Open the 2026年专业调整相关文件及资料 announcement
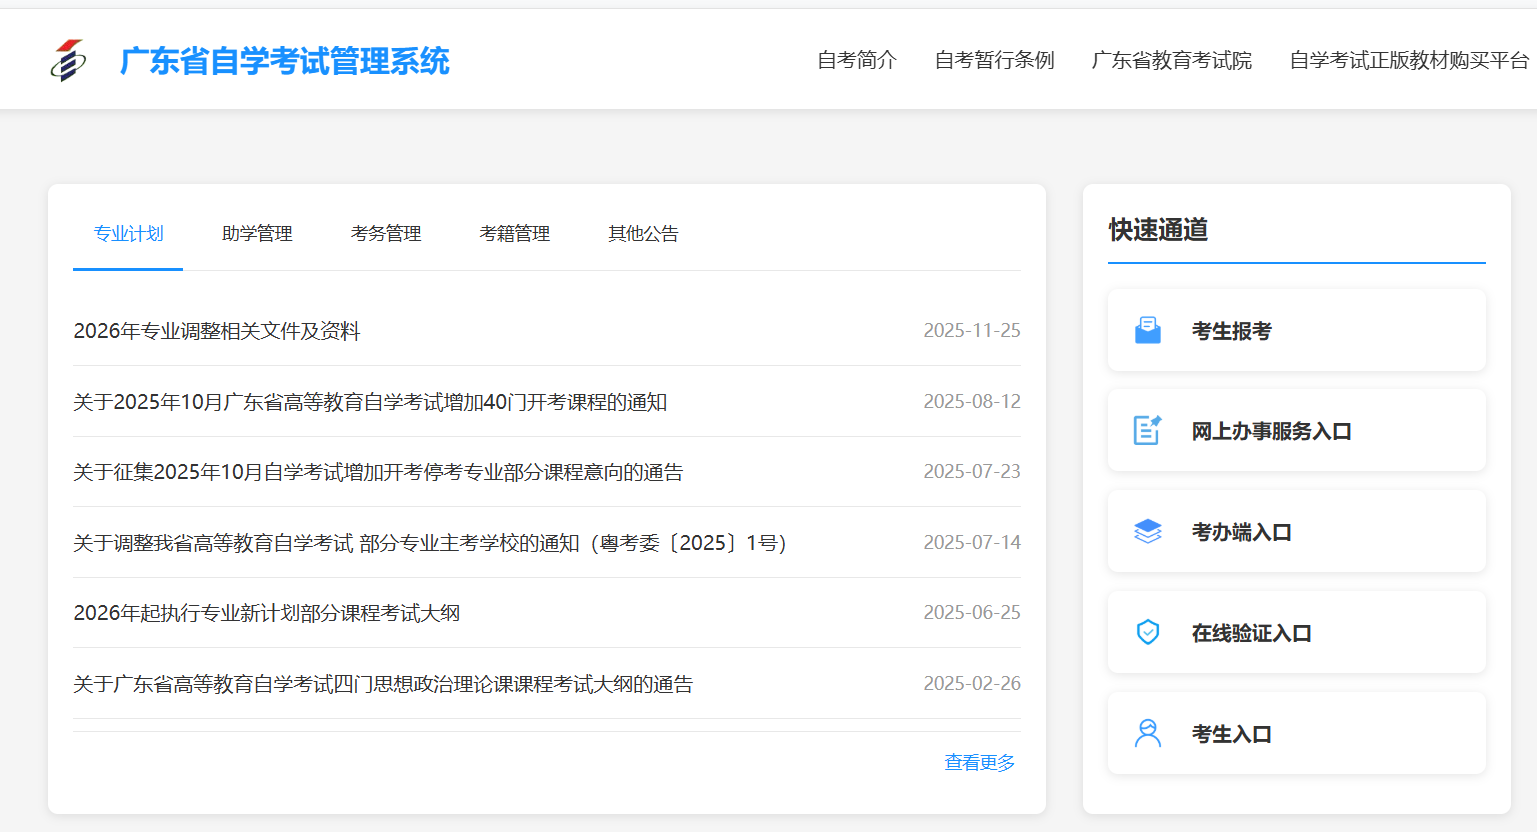This screenshot has height=832, width=1537. point(216,331)
